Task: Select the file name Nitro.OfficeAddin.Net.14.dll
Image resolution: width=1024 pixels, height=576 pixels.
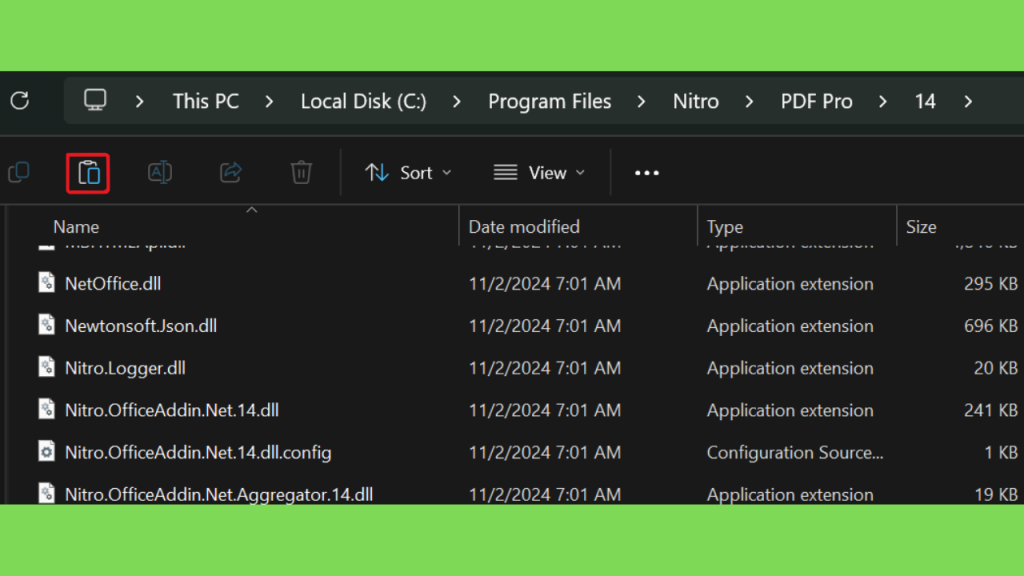Action: 172,410
